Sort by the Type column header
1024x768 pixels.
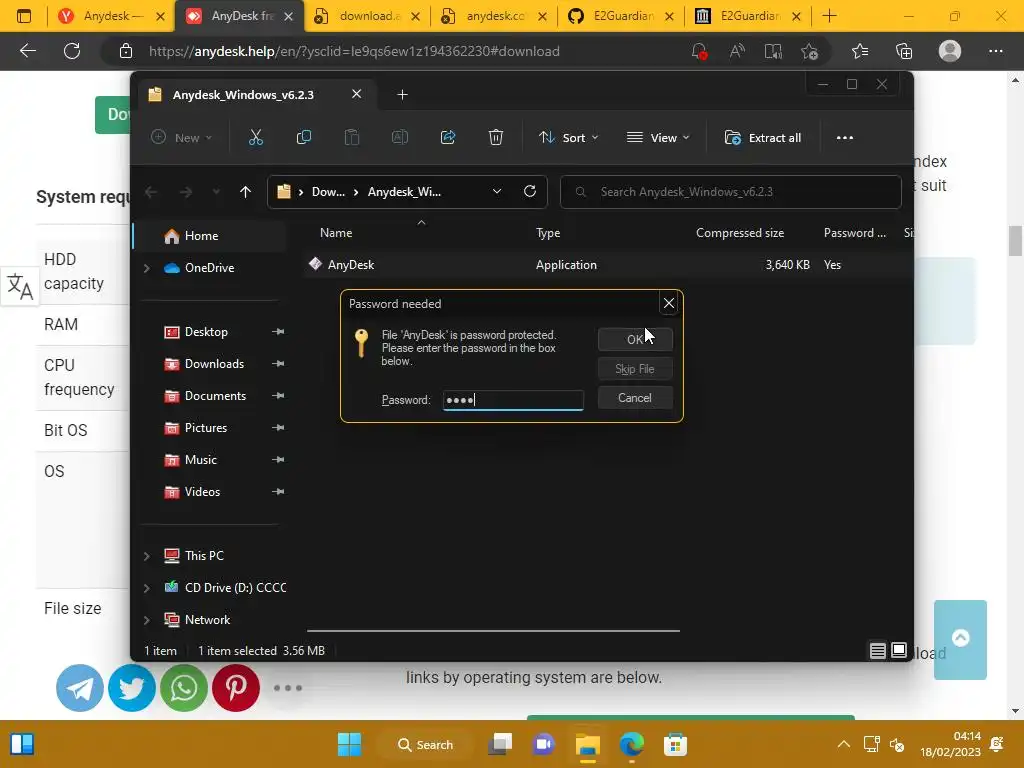[x=548, y=233]
